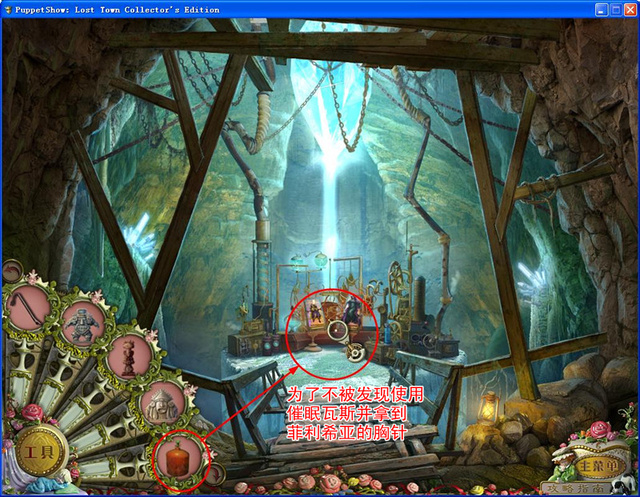Select the red puppet figurine inventory item
Screen dimensions: 640x497
(x=130, y=357)
